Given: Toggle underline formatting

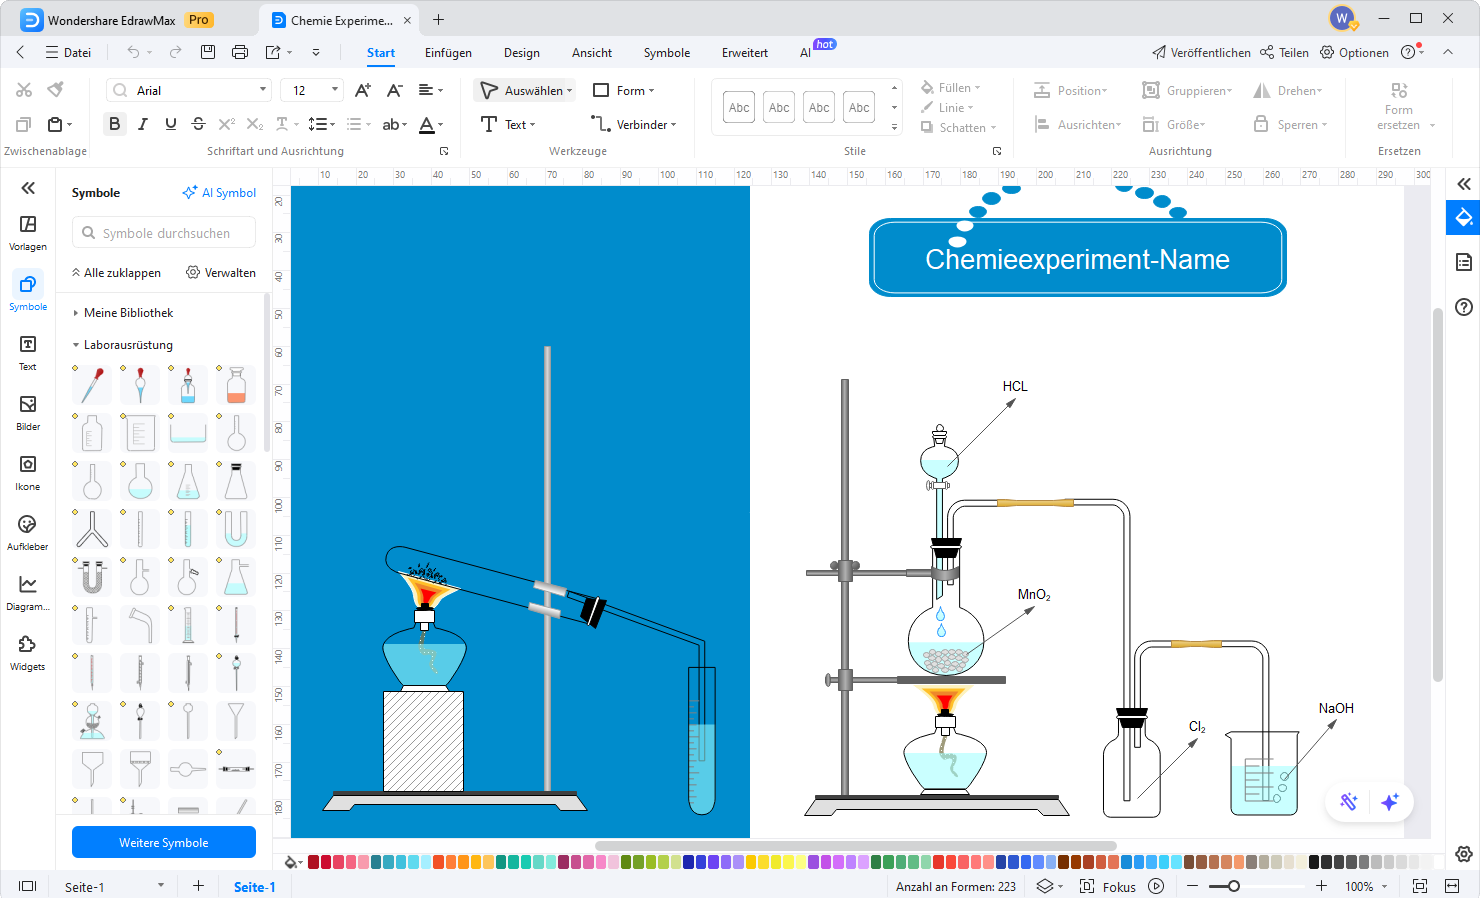Looking at the screenshot, I should [171, 124].
